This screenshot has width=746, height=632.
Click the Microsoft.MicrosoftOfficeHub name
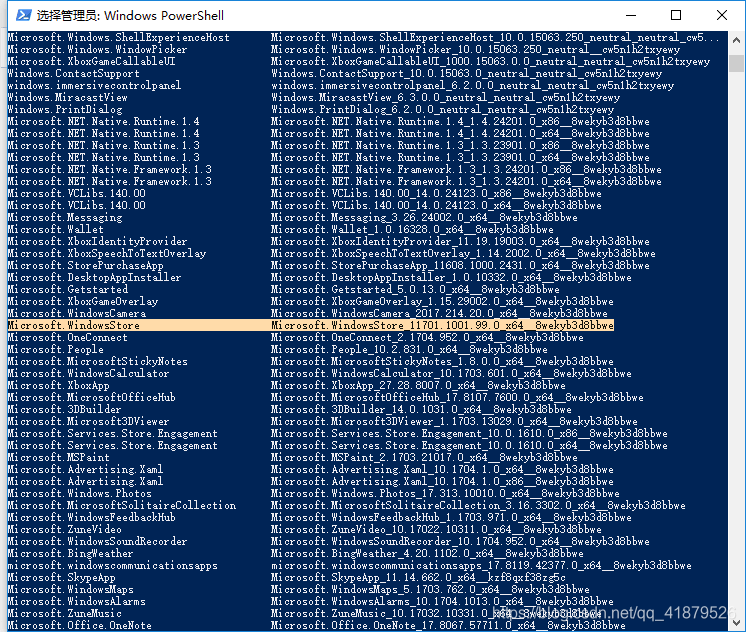(x=91, y=397)
